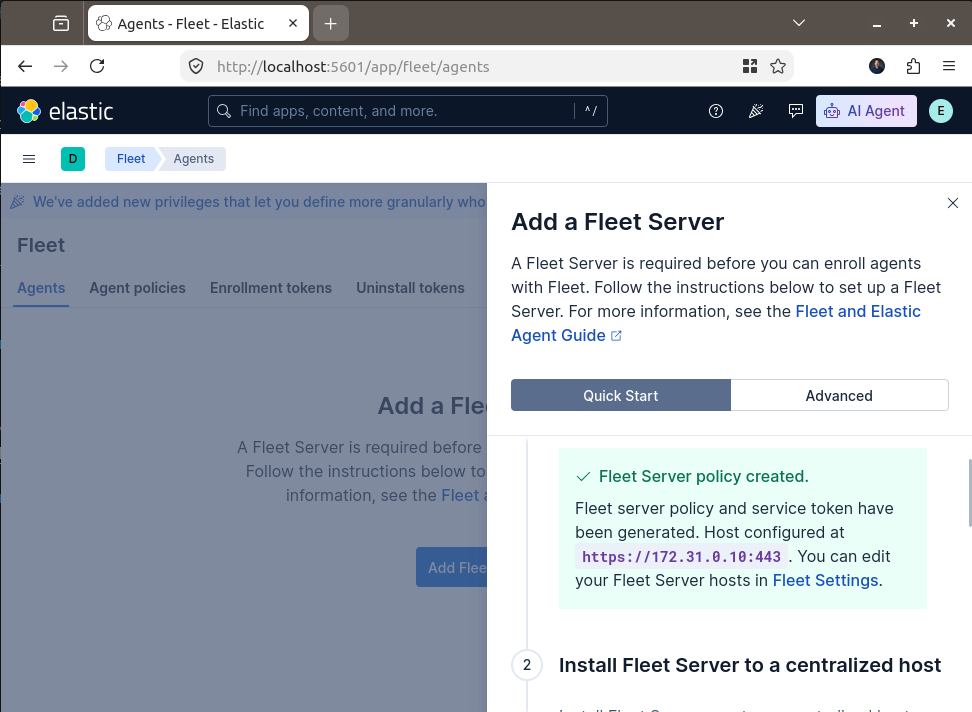This screenshot has width=972, height=712.
Task: Open Fleet and Elastic Agent Guide link
Action: tap(716, 323)
